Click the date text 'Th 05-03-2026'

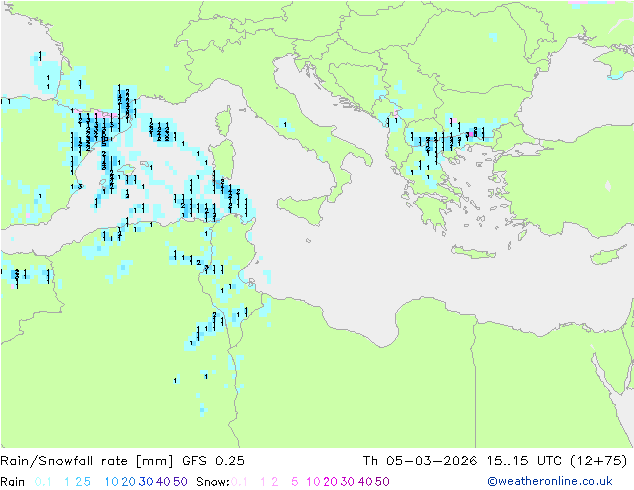pos(420,461)
